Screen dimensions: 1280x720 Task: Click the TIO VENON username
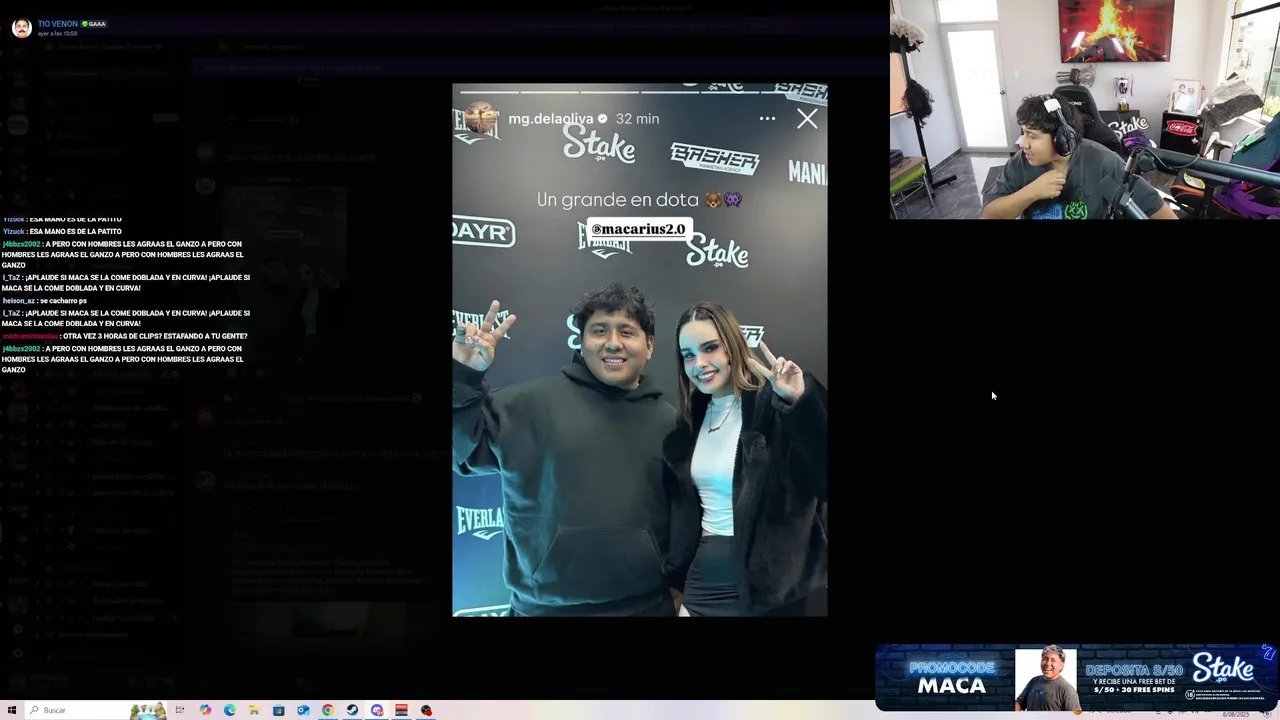(x=57, y=23)
